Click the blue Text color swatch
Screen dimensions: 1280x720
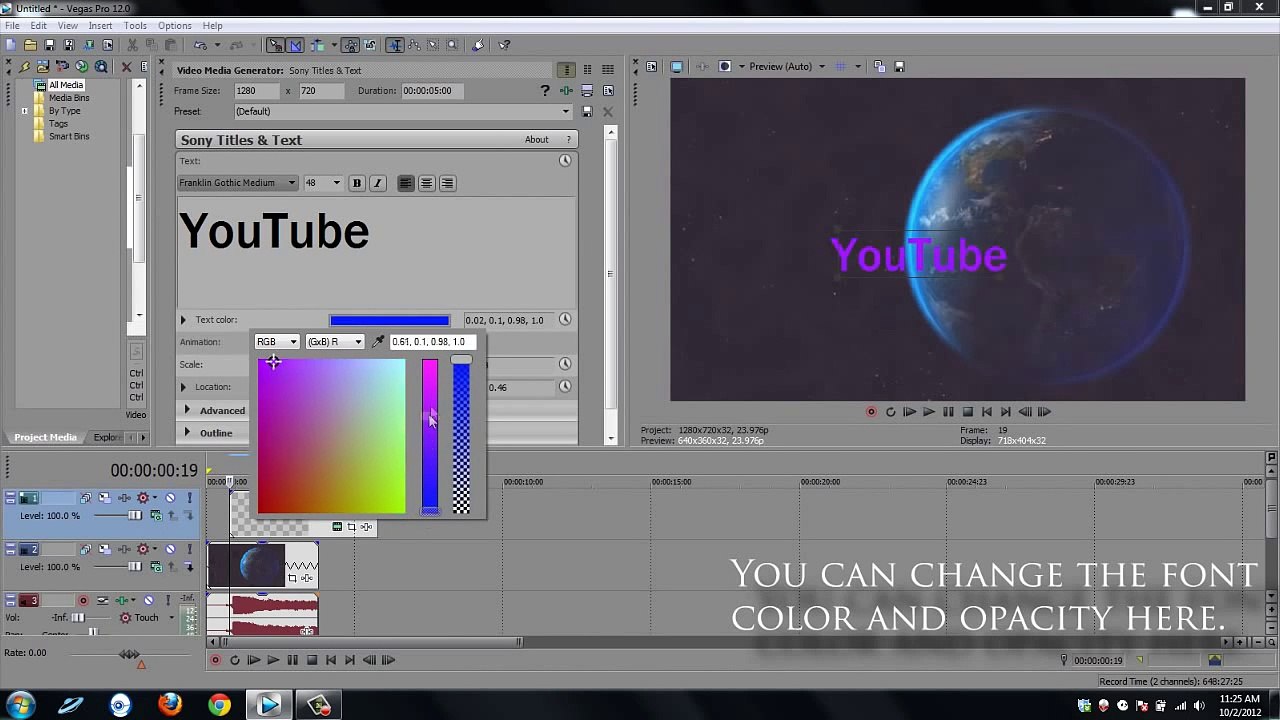(x=390, y=320)
